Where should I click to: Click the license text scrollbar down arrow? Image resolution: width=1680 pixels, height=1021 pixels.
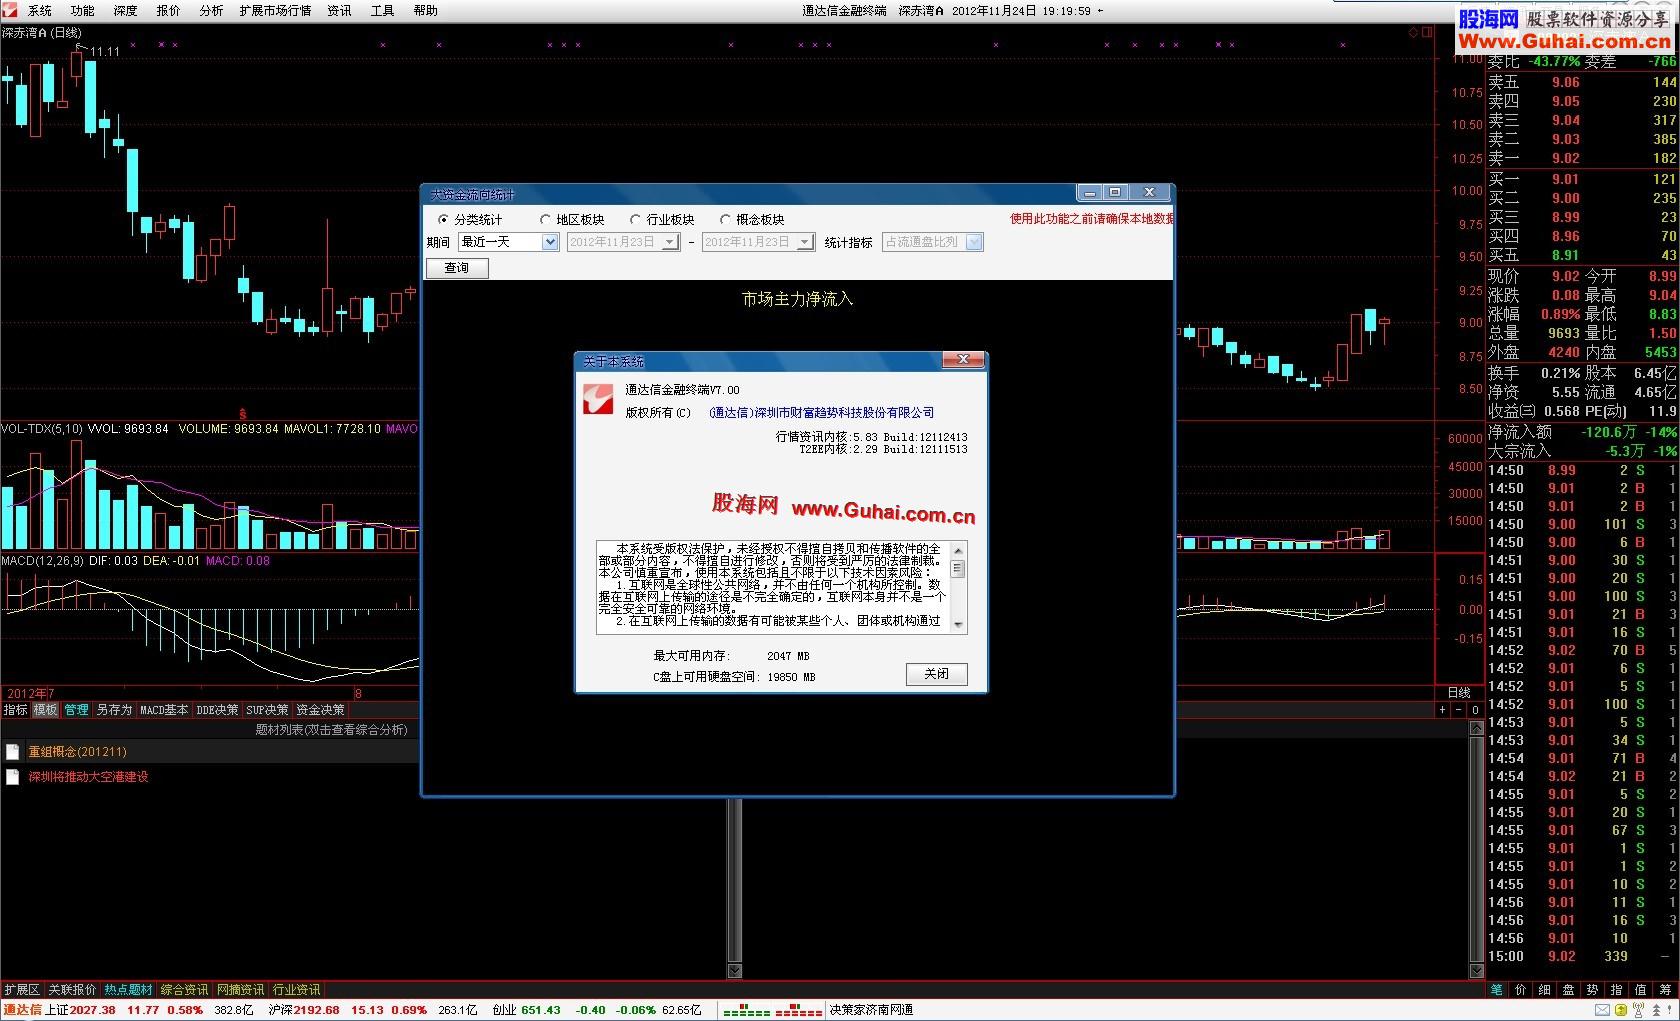click(x=958, y=625)
